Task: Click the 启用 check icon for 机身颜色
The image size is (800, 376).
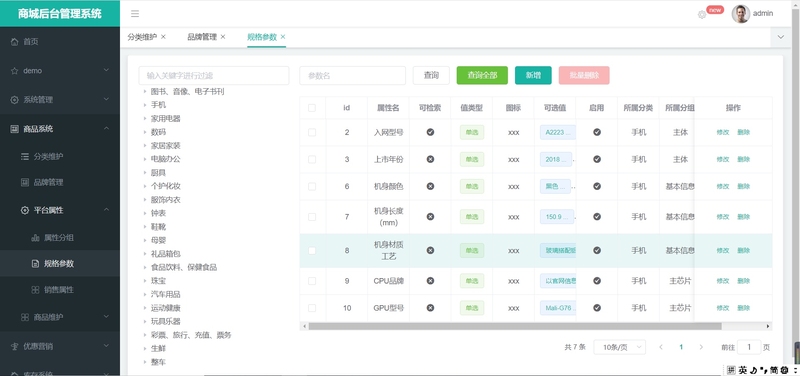Action: [597, 186]
